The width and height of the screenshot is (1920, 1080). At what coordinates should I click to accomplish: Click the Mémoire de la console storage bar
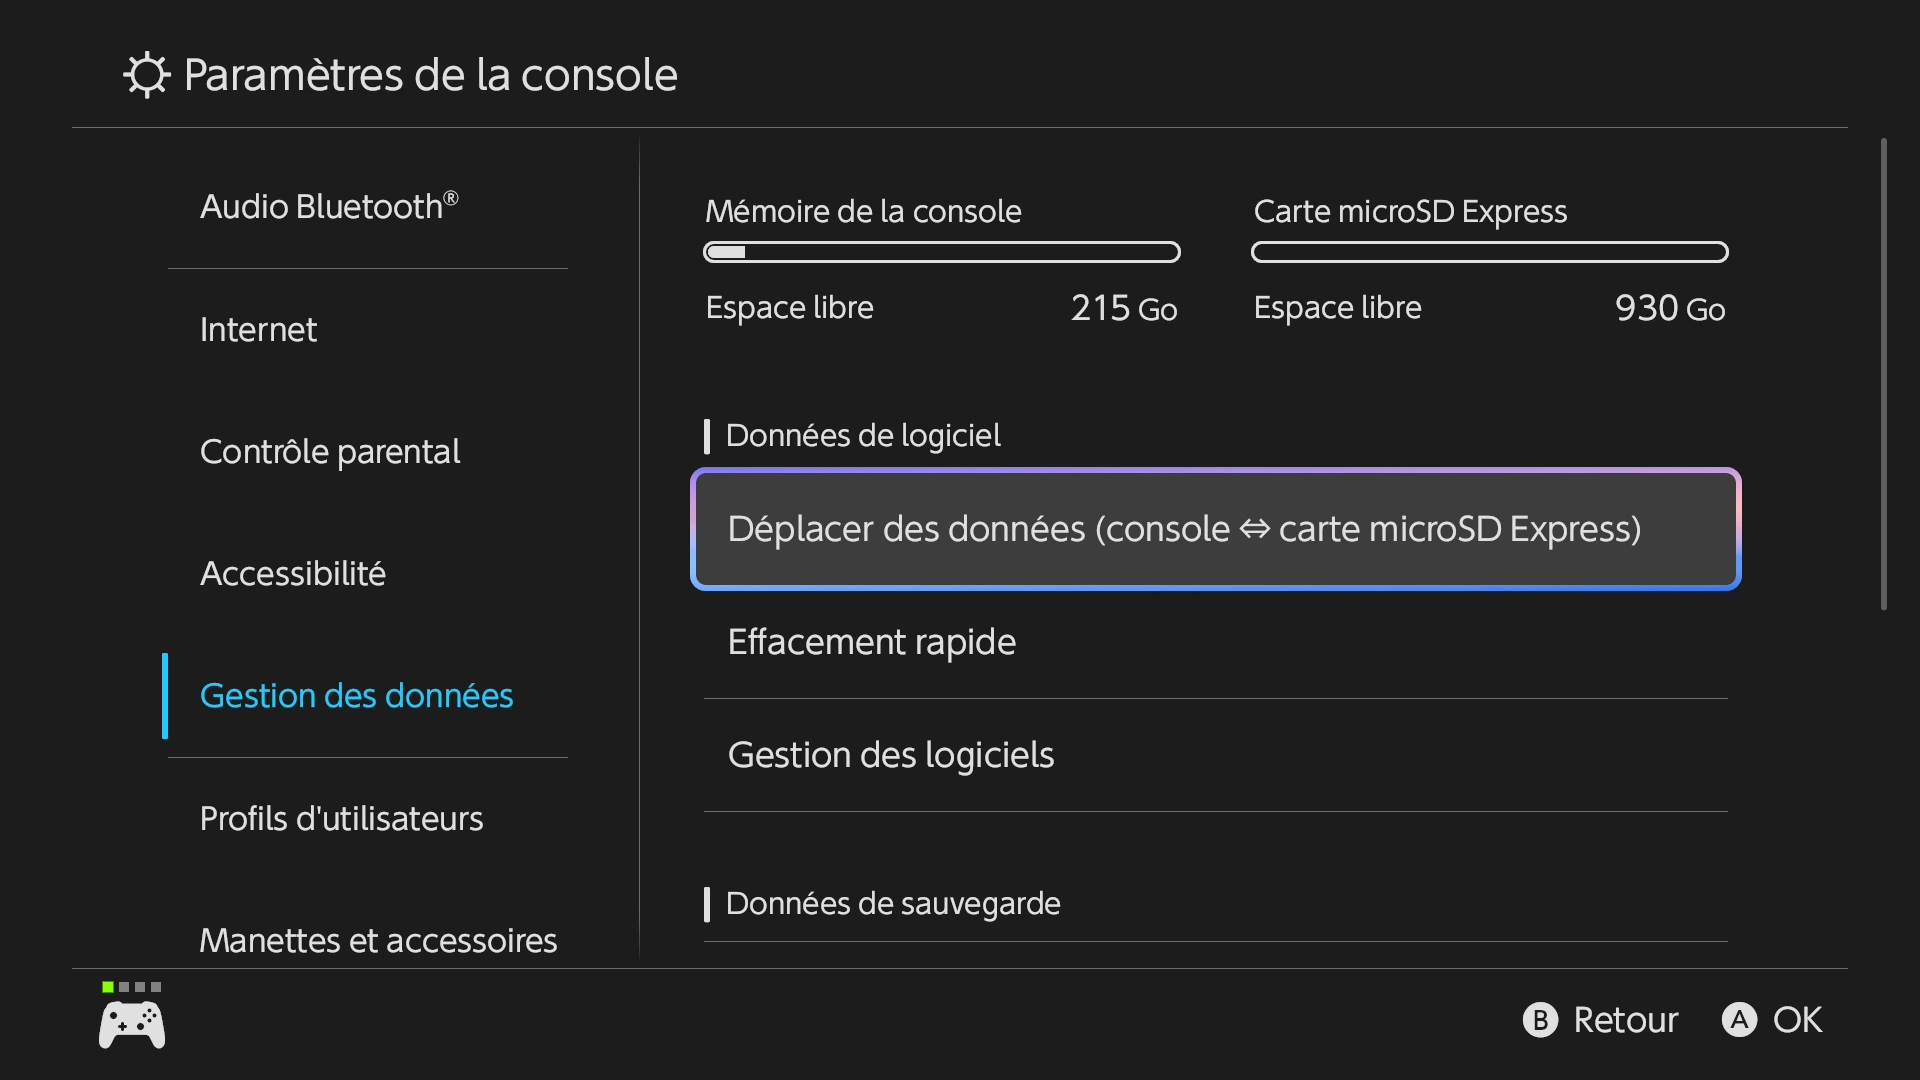941,252
